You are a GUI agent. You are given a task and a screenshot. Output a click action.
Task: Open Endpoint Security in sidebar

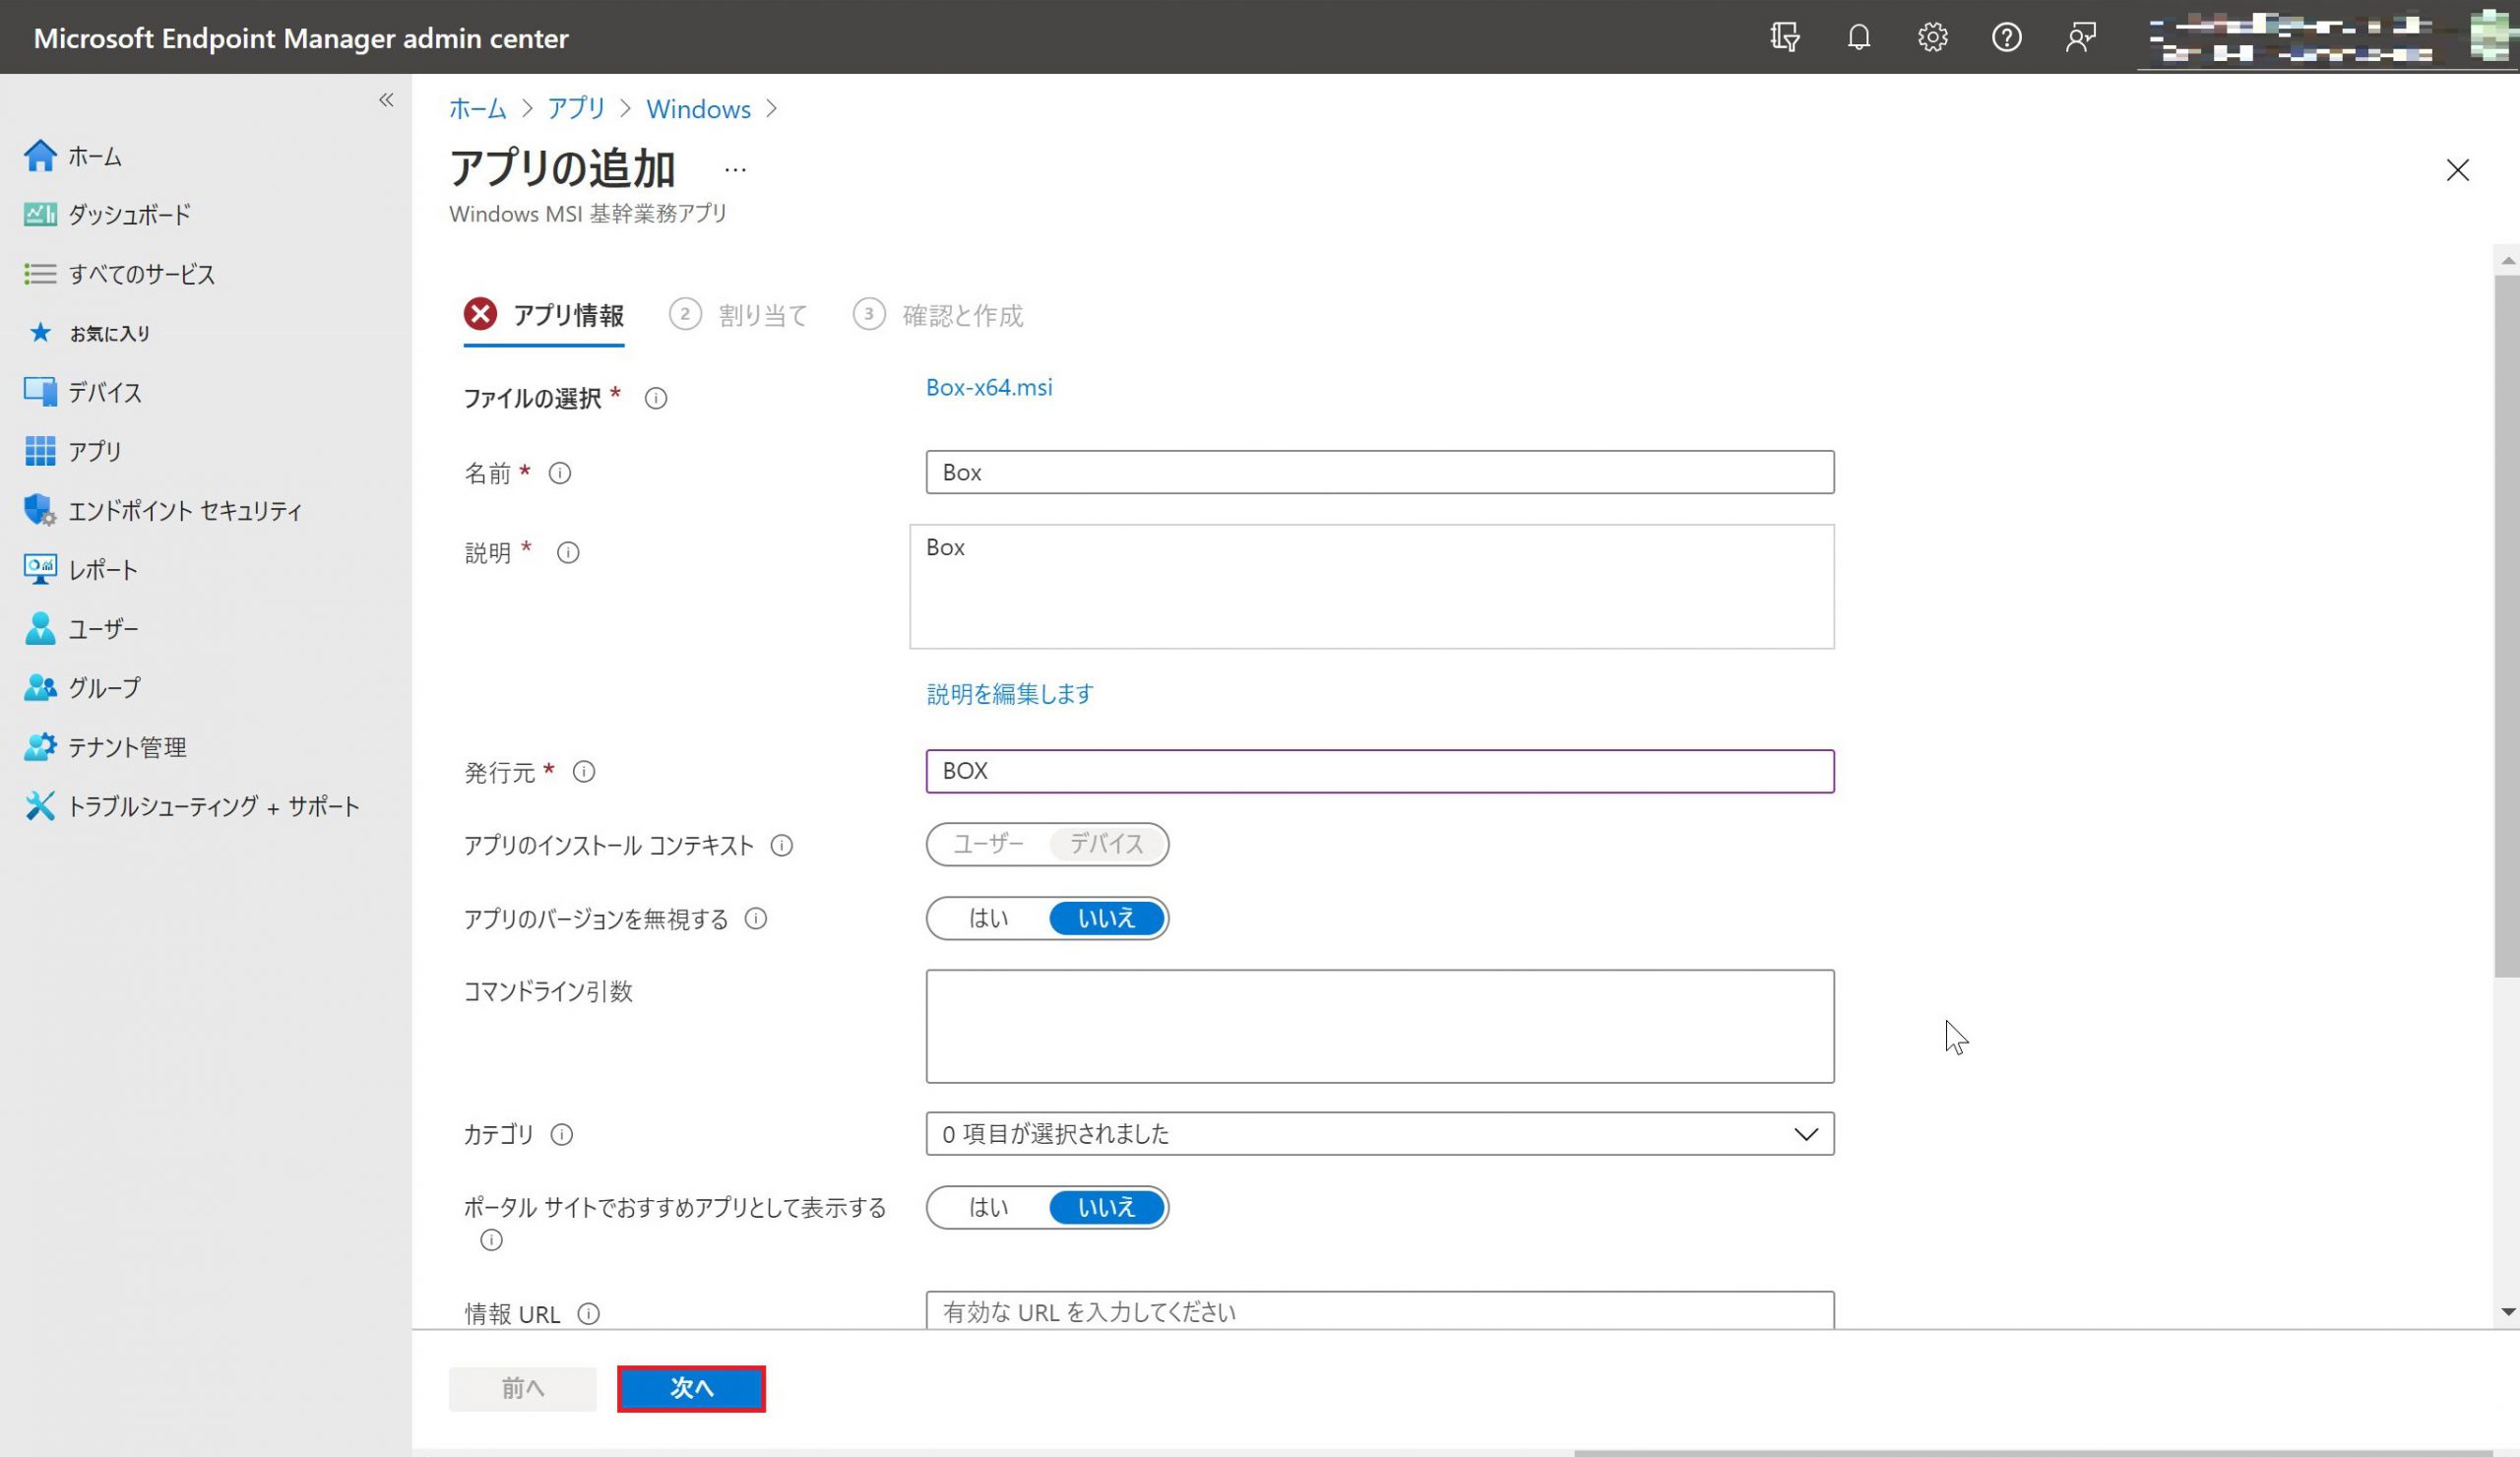pyautogui.click(x=184, y=511)
